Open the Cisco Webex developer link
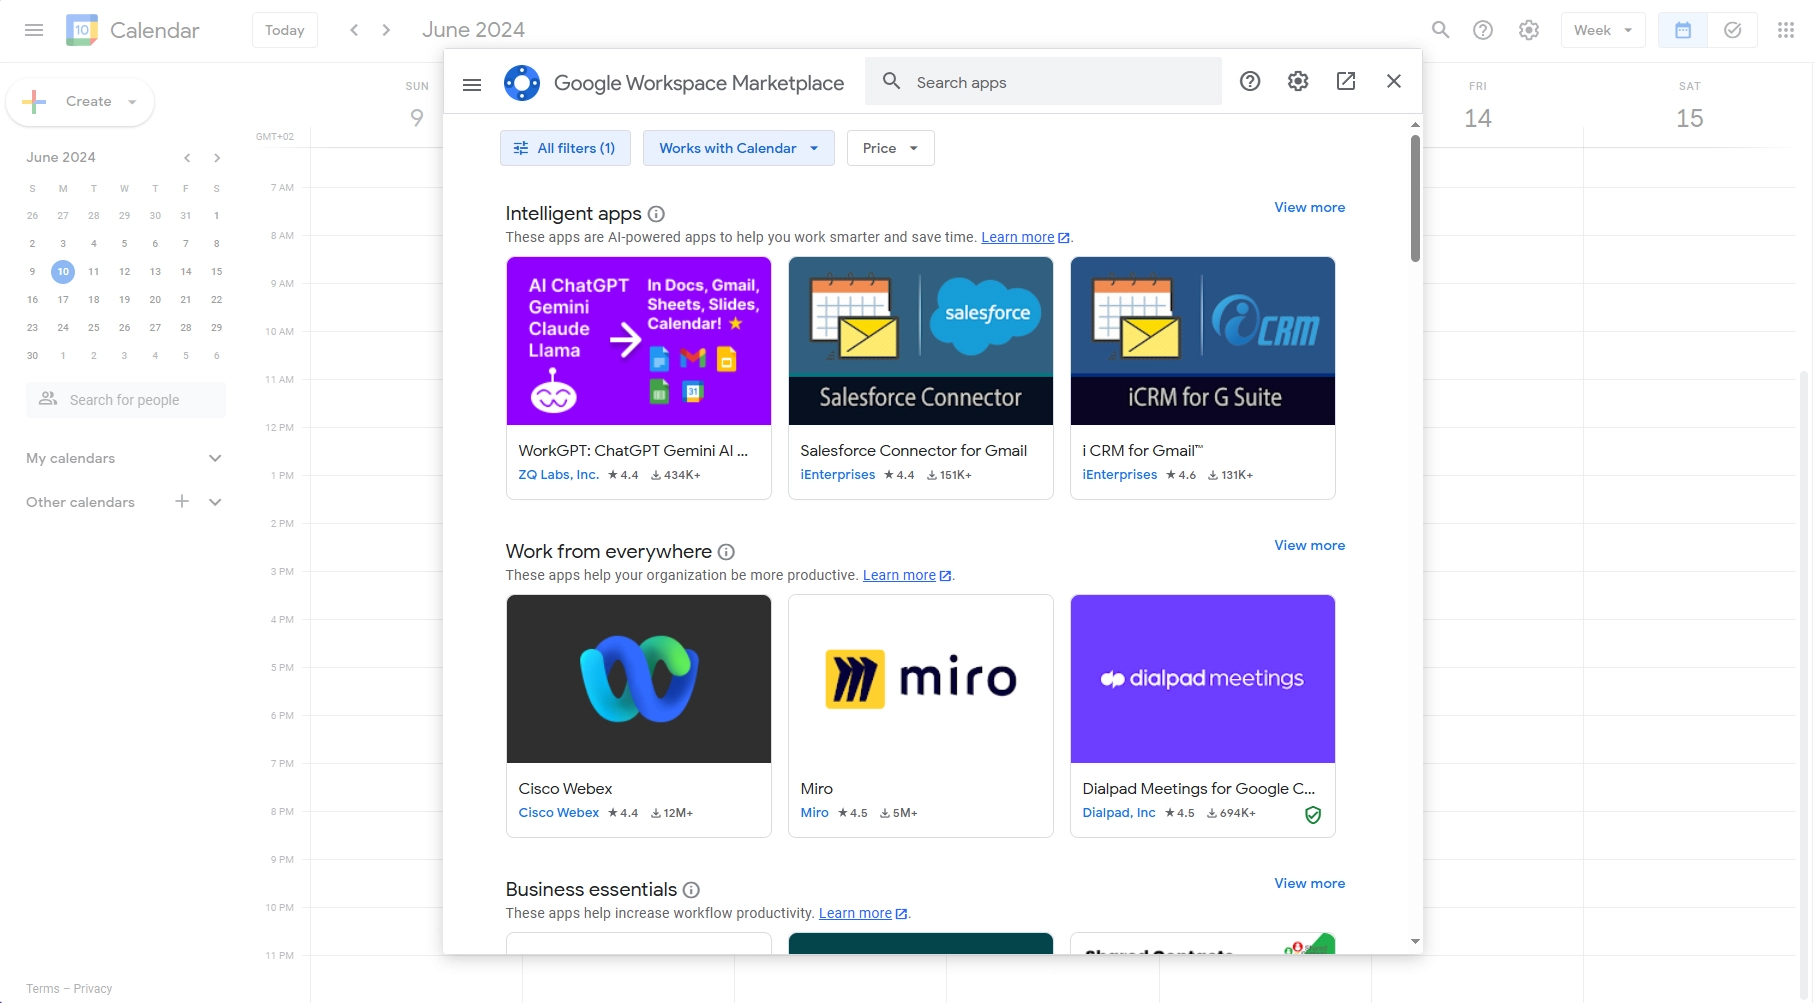 click(558, 813)
